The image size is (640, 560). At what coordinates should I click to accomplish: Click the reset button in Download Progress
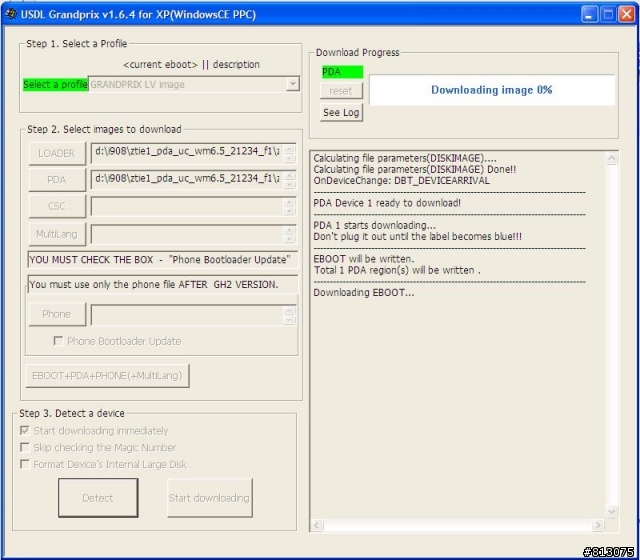(341, 91)
